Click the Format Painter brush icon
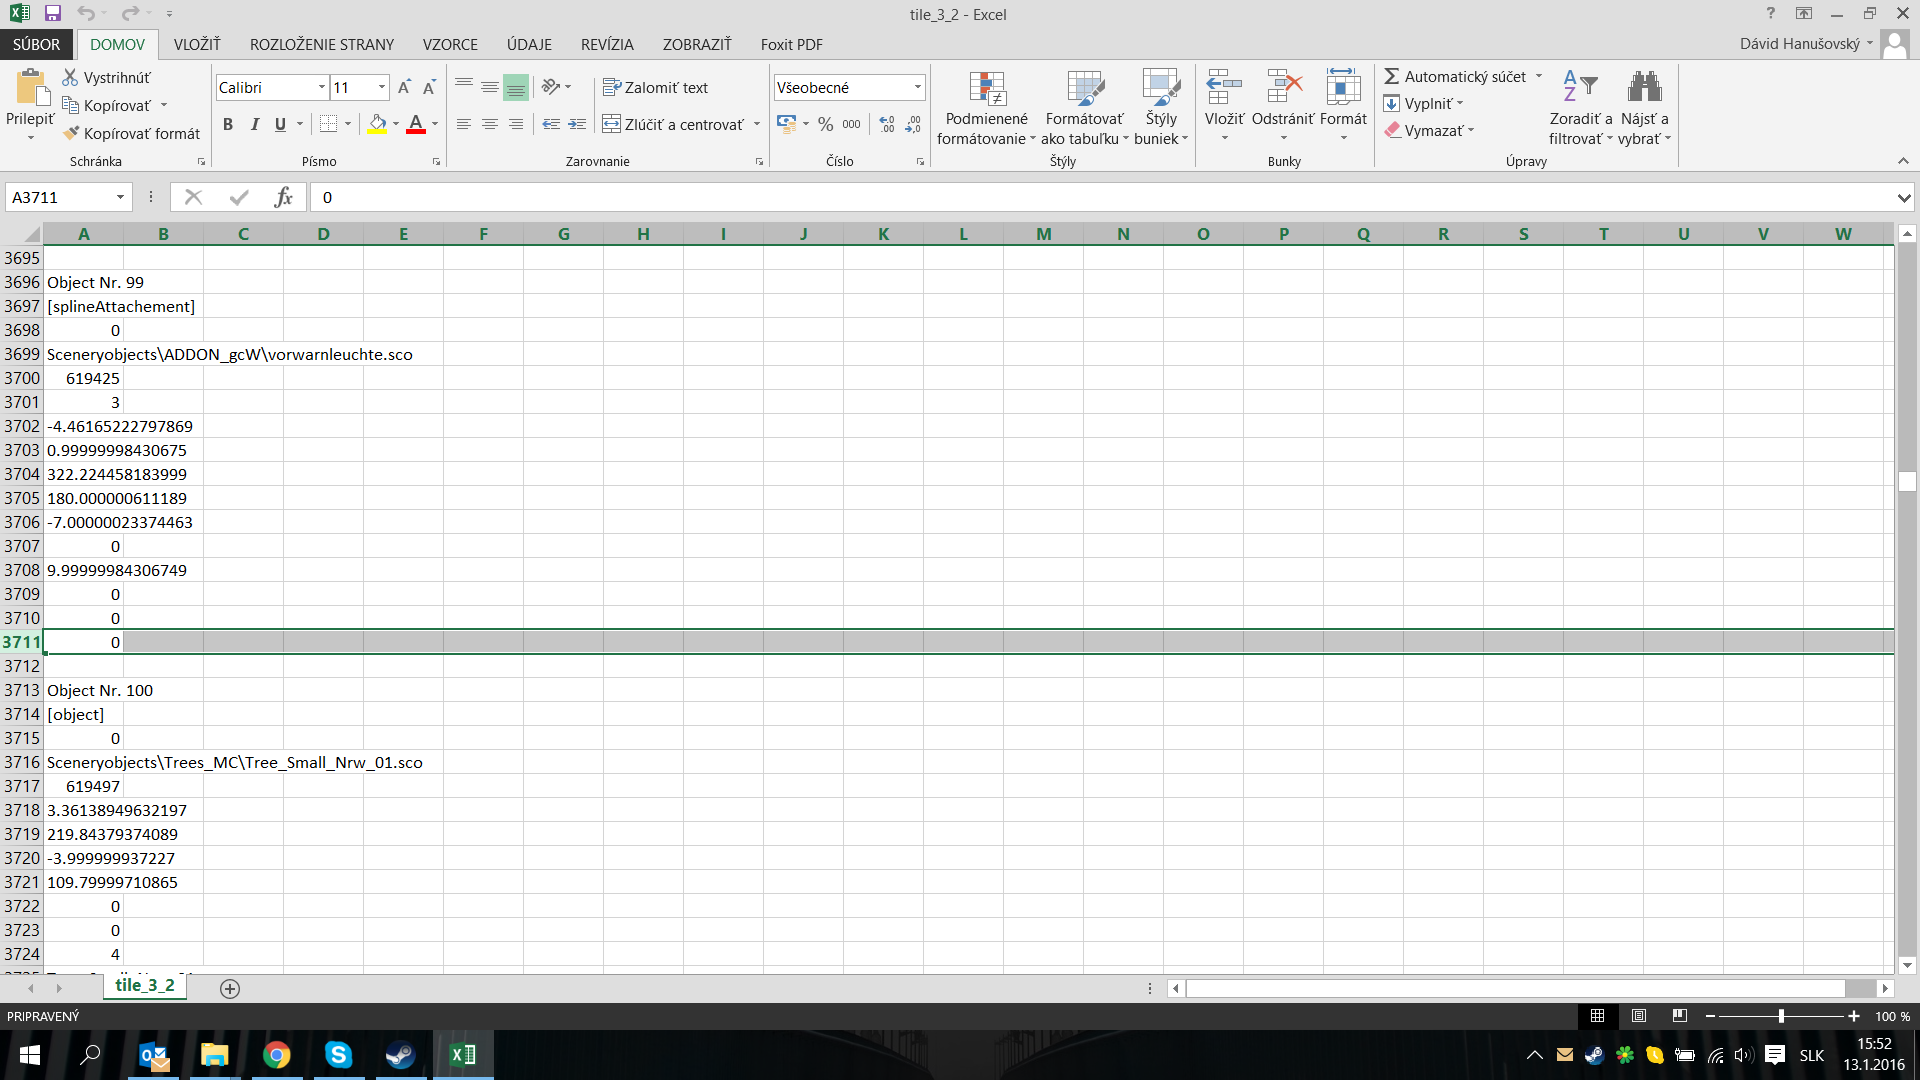Image resolution: width=1920 pixels, height=1080 pixels. point(71,133)
